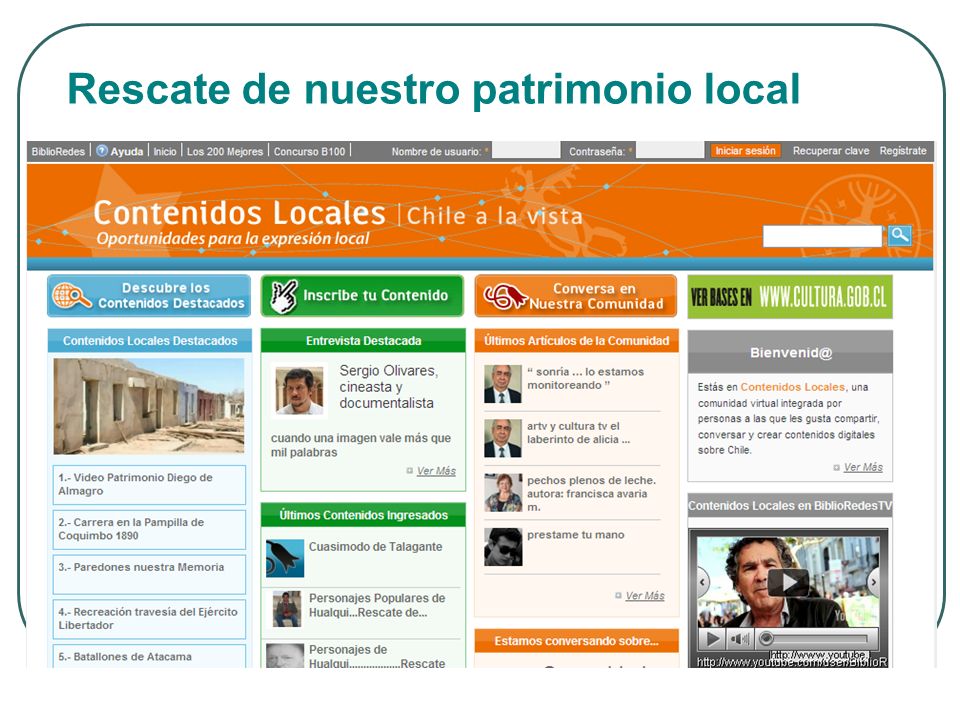960x720 pixels.
Task: Open pechos plenos de leche article
Action: point(591,493)
